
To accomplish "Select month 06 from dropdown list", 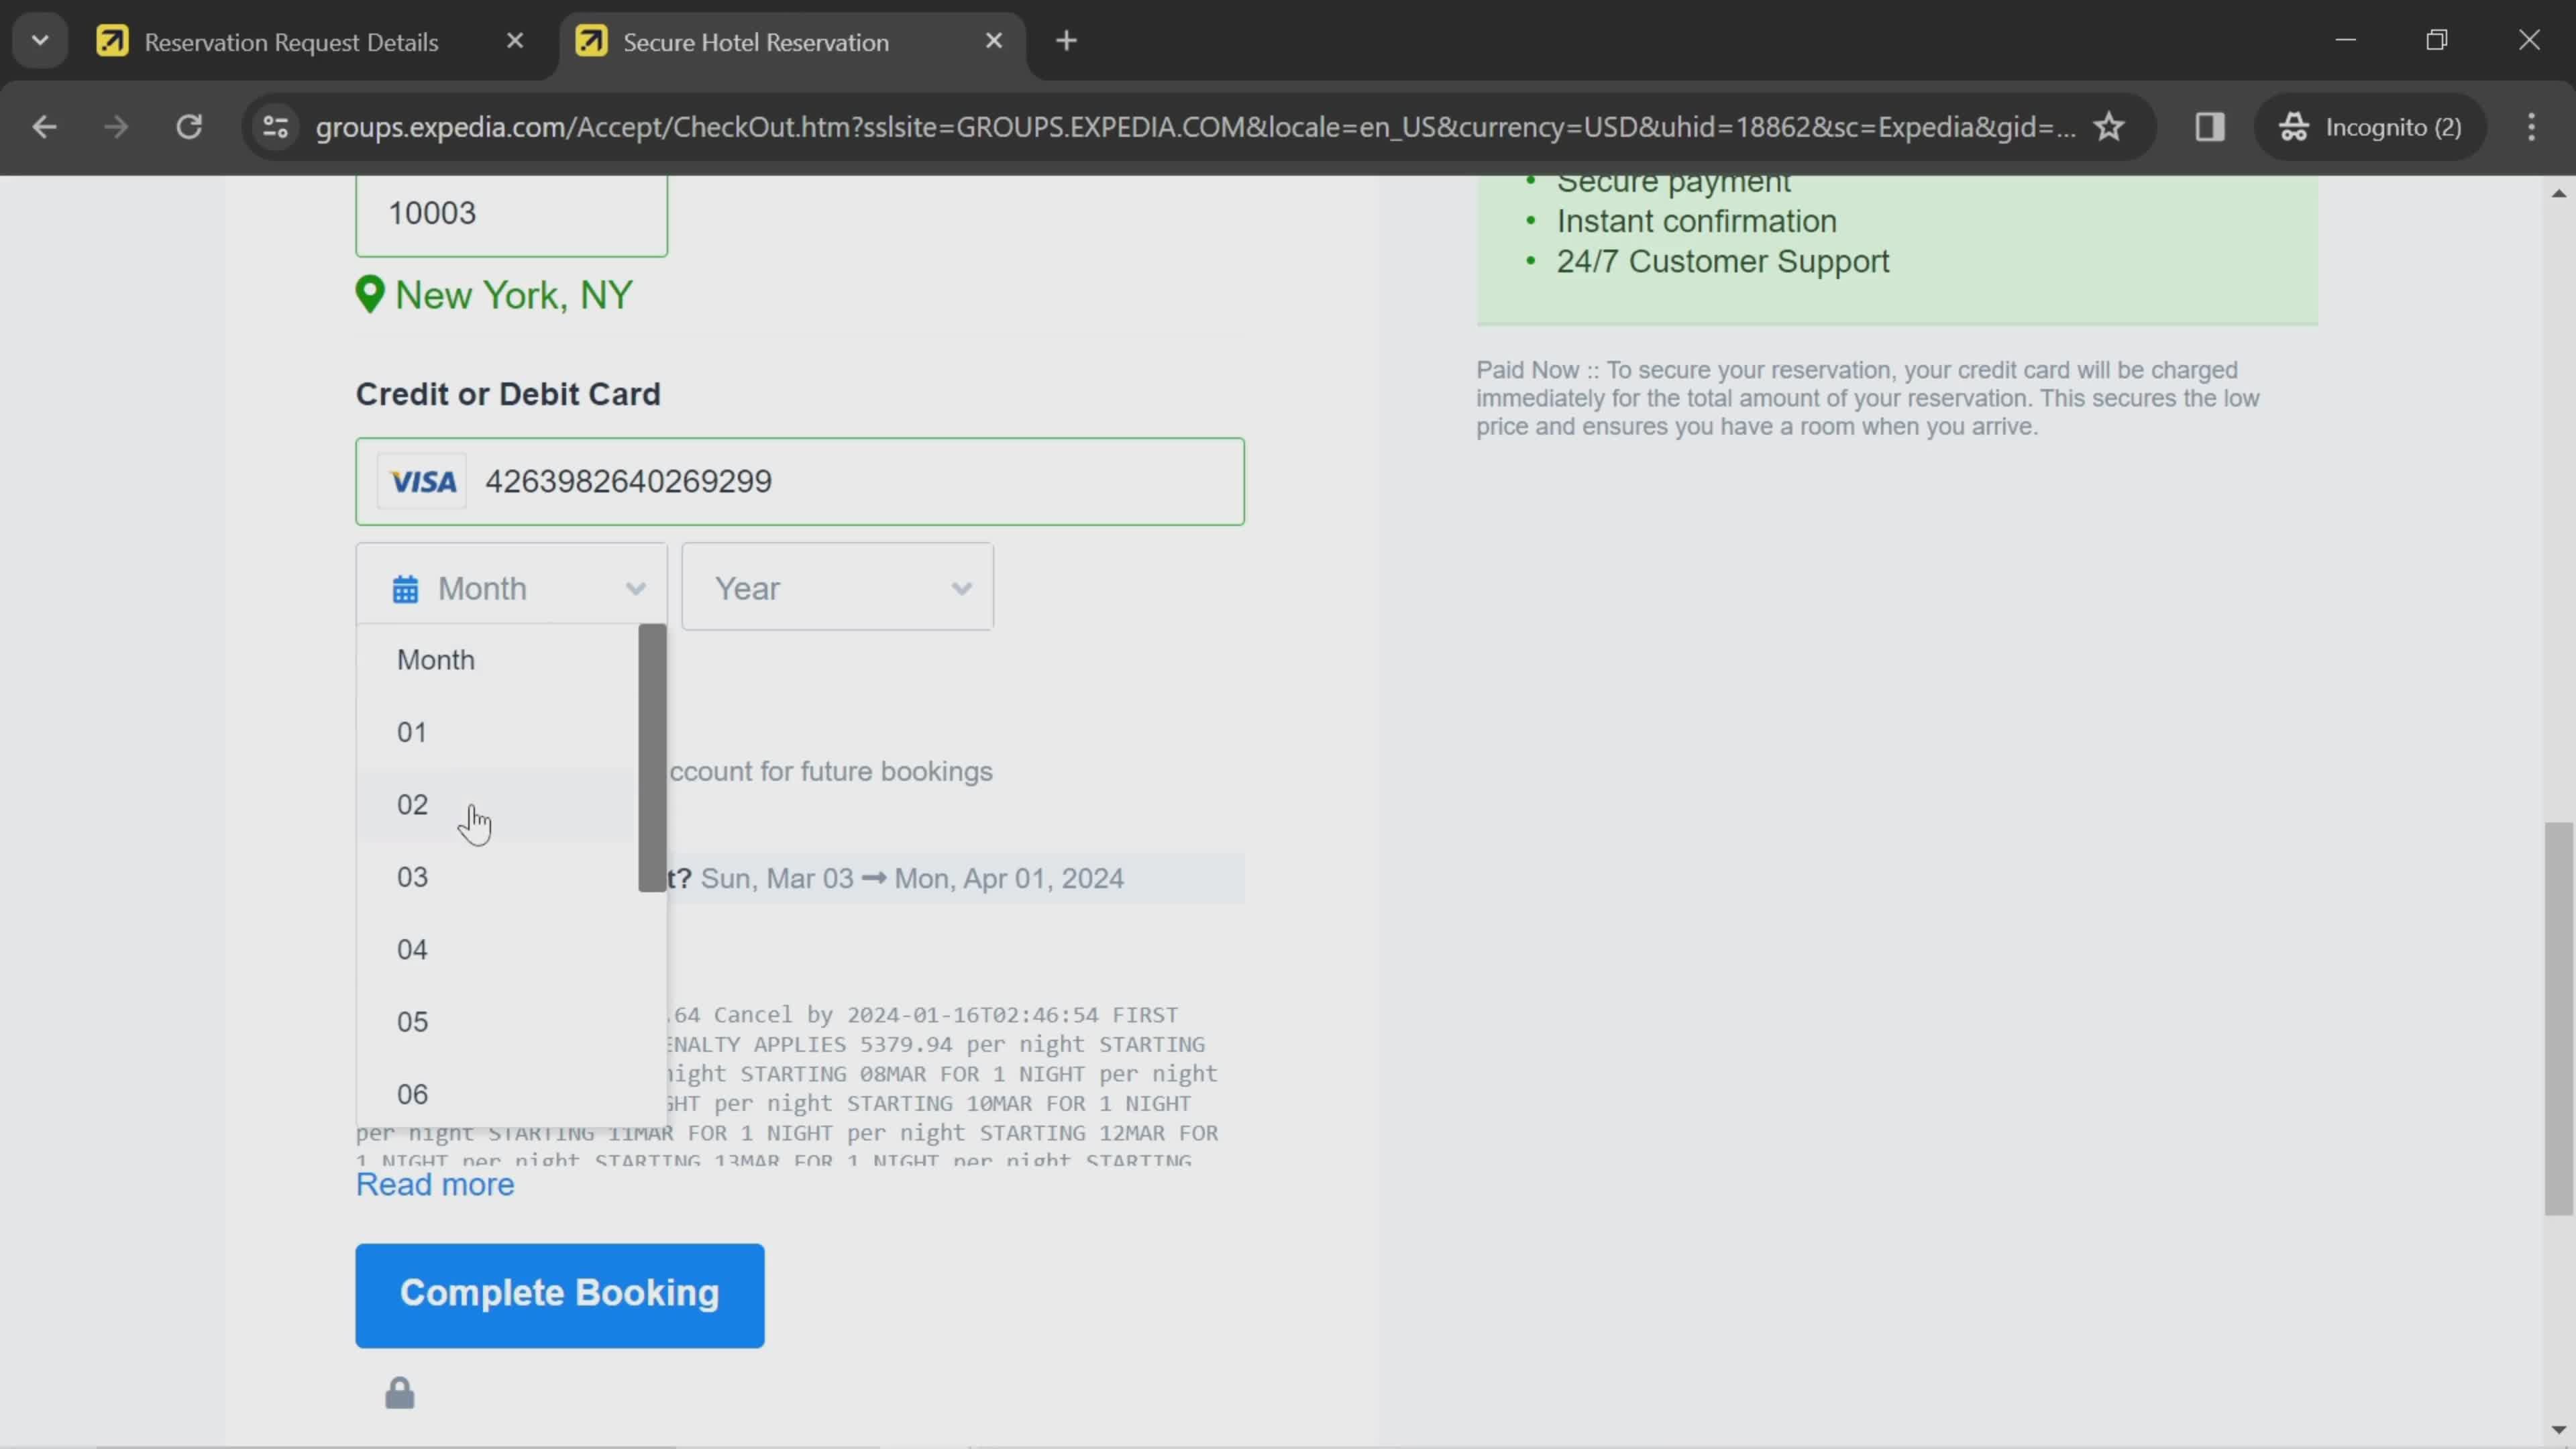I will 413,1091.
